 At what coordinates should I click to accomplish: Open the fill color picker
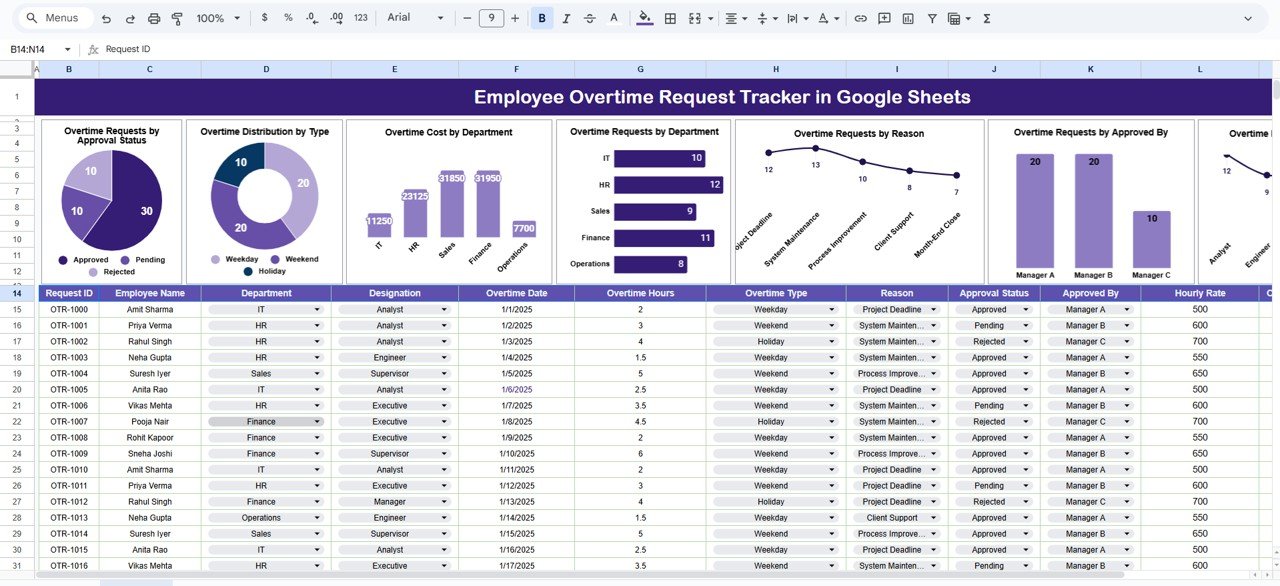click(645, 17)
